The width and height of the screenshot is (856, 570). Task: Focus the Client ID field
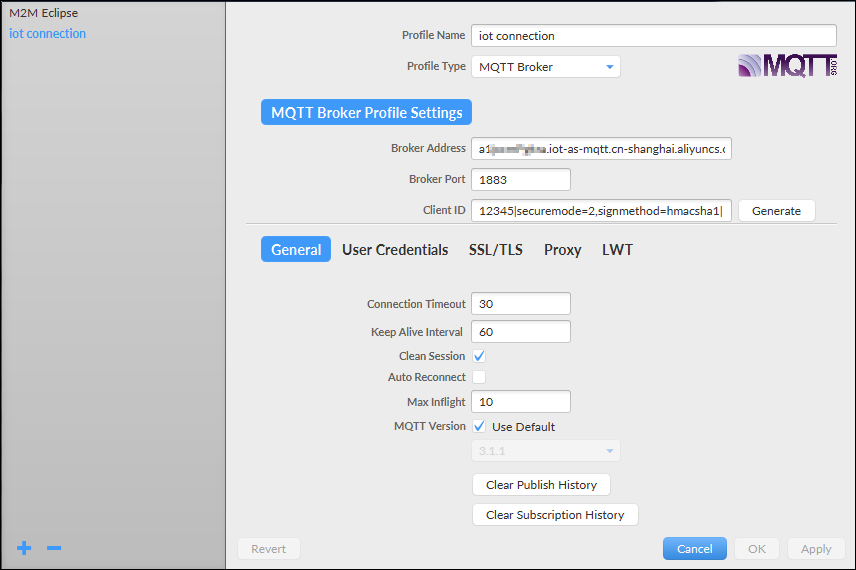pyautogui.click(x=601, y=211)
